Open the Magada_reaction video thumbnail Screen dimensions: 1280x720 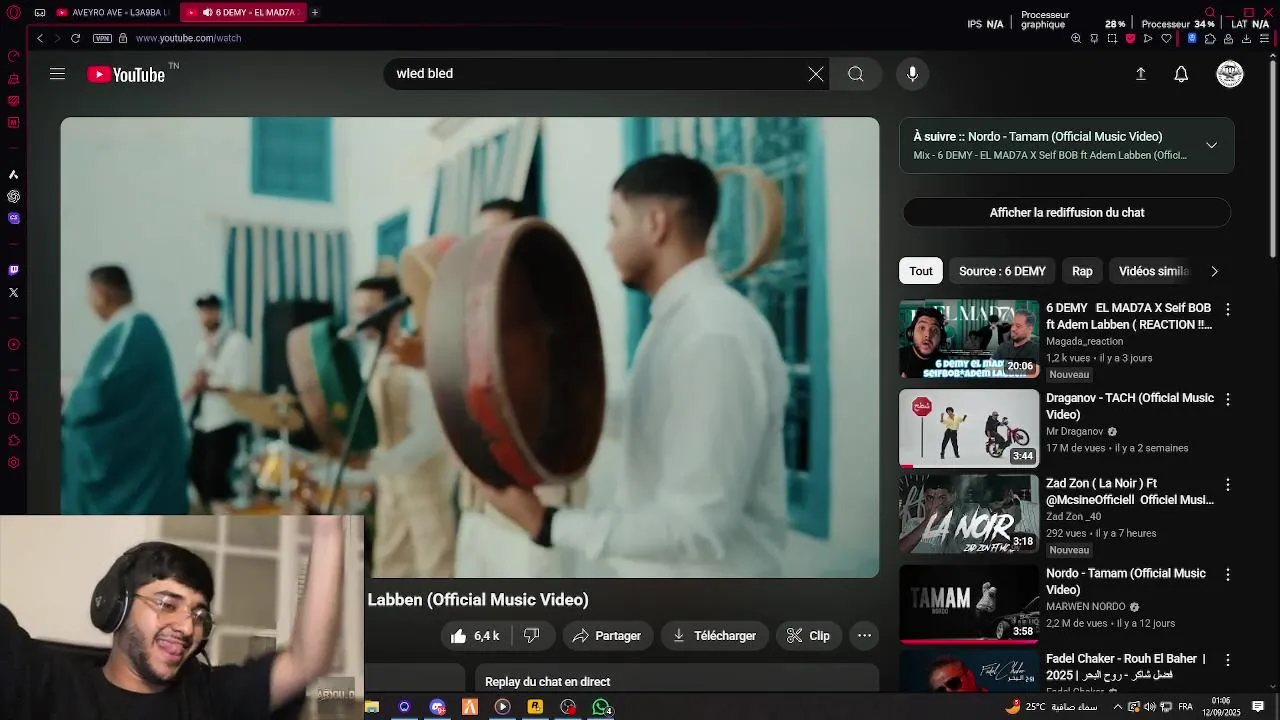pyautogui.click(x=969, y=339)
